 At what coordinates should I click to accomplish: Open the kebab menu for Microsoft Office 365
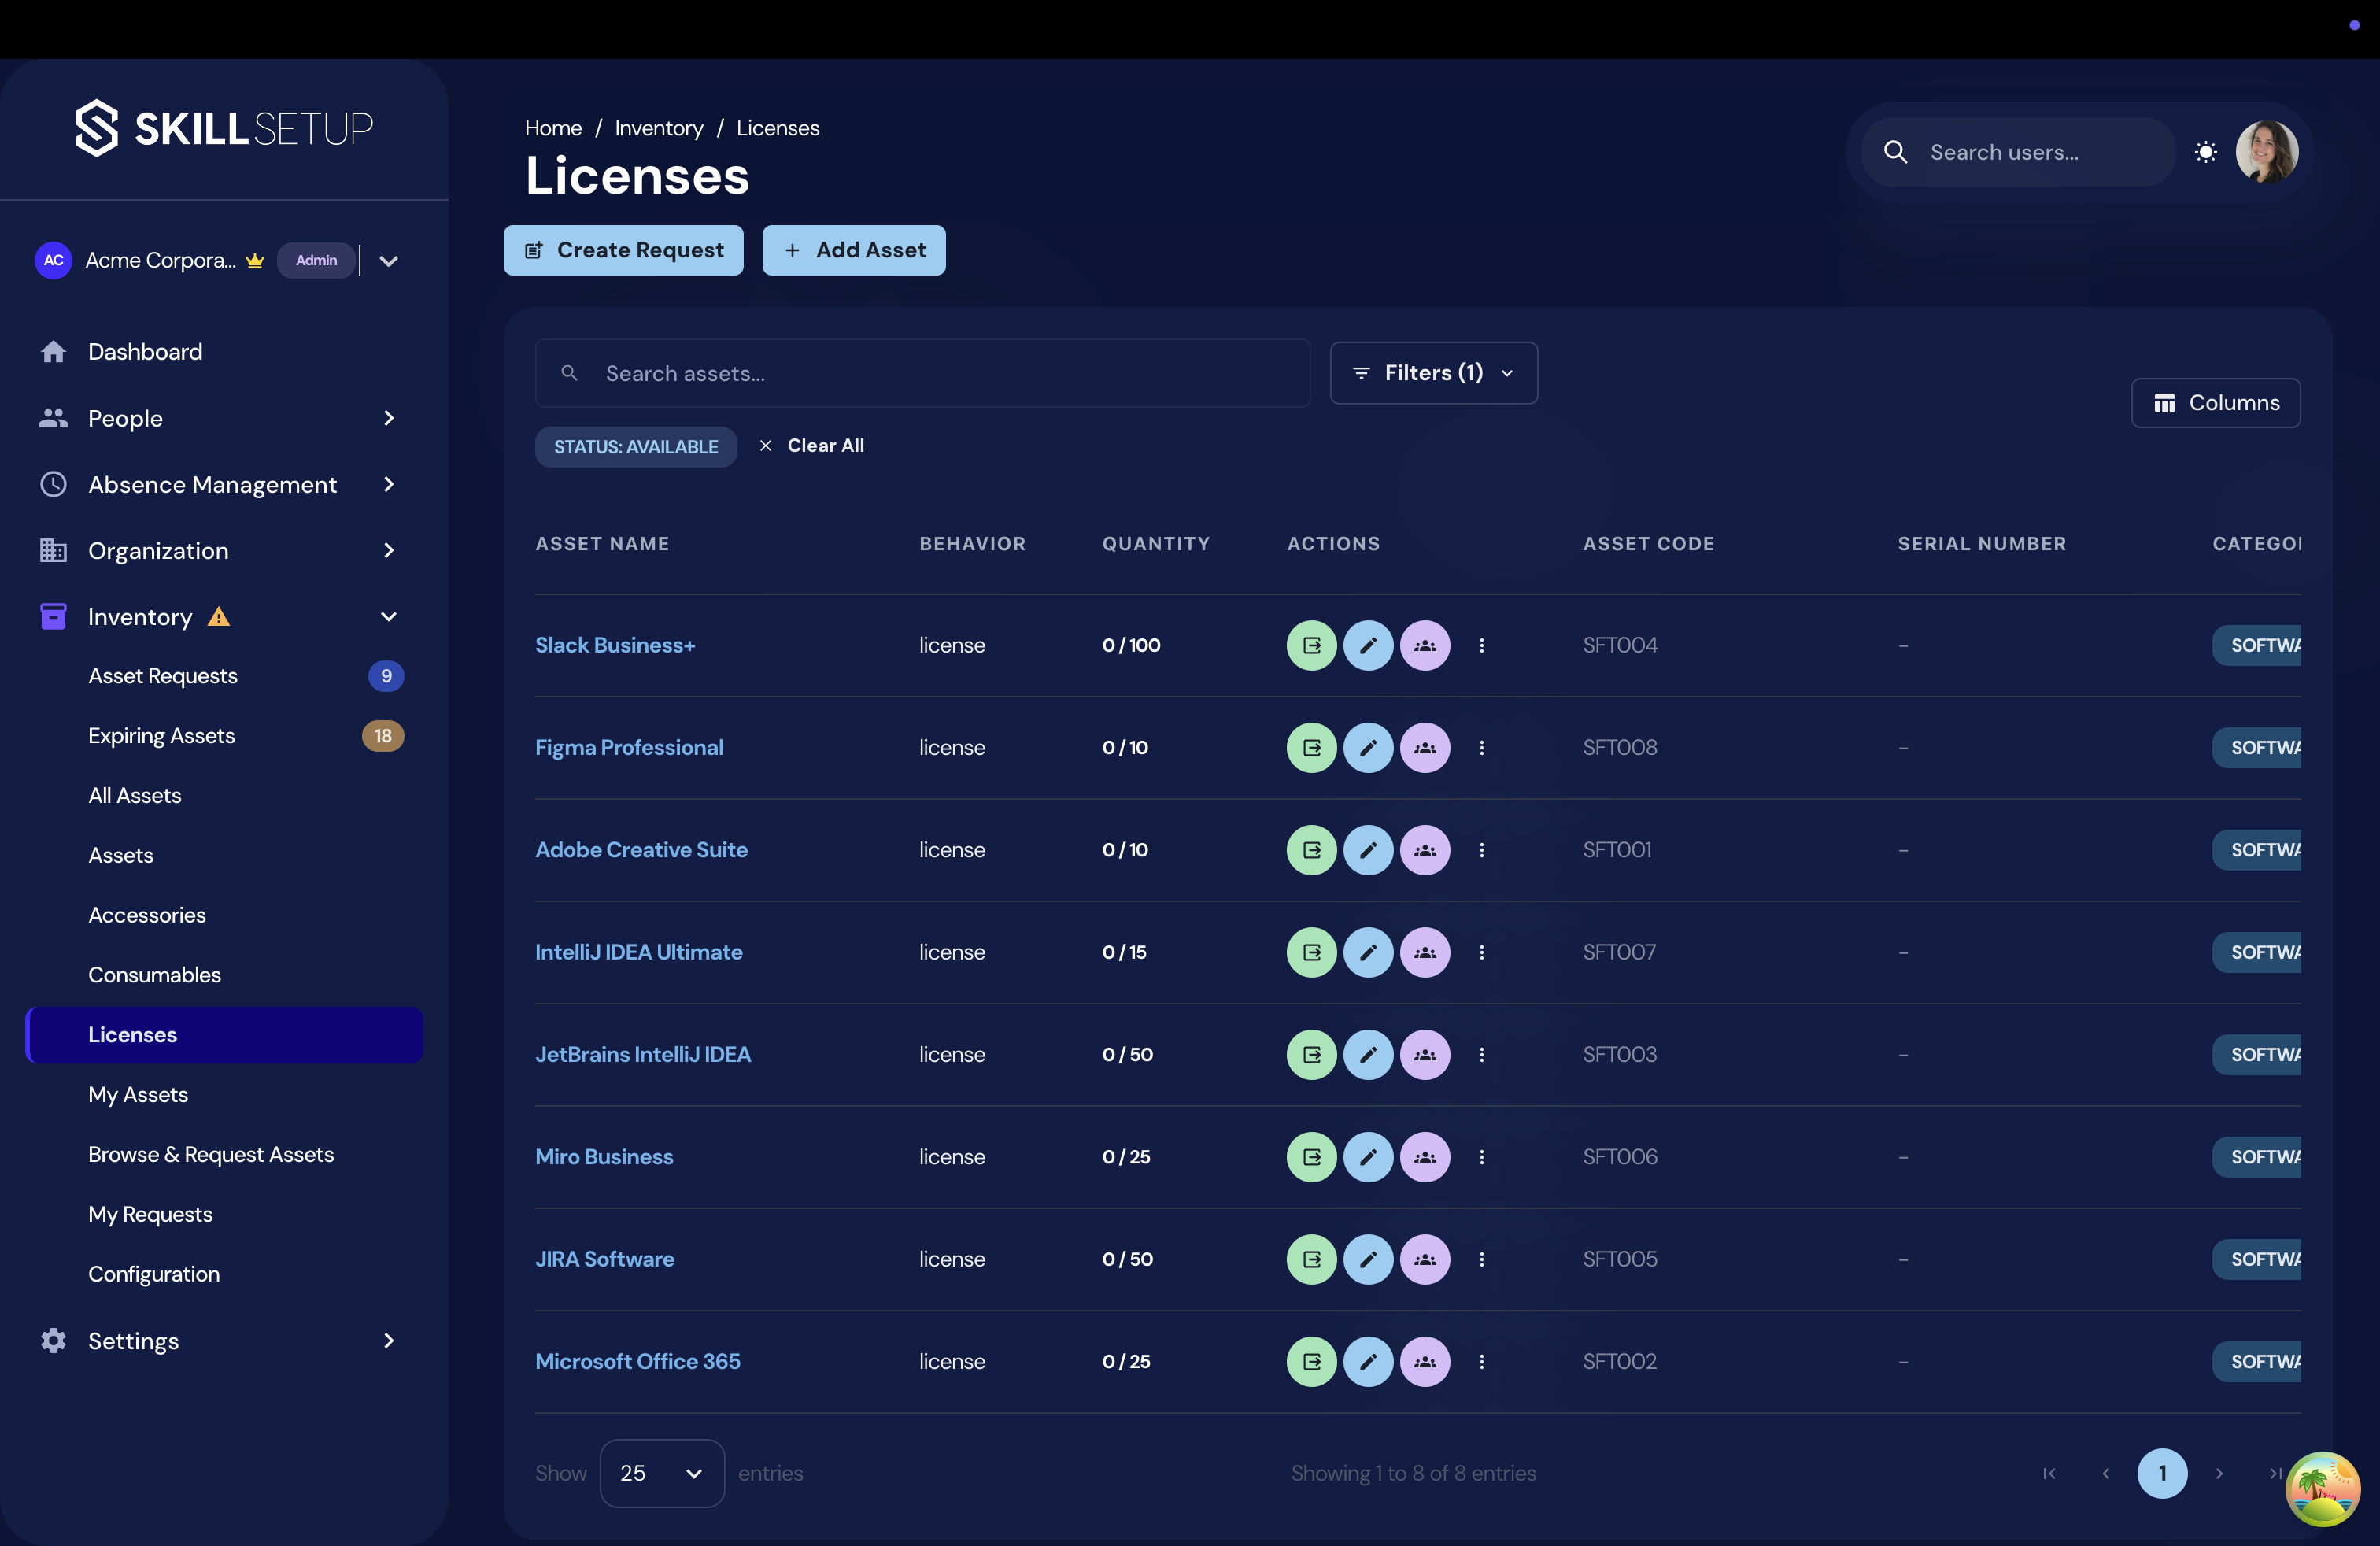1482,1361
